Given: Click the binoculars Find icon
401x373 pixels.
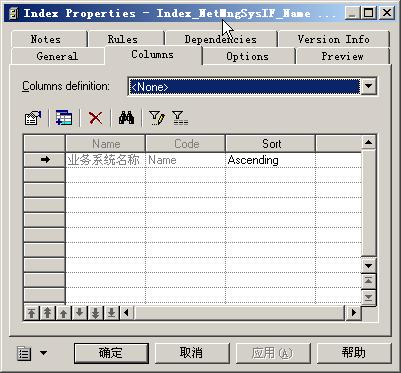Looking at the screenshot, I should coord(126,118).
